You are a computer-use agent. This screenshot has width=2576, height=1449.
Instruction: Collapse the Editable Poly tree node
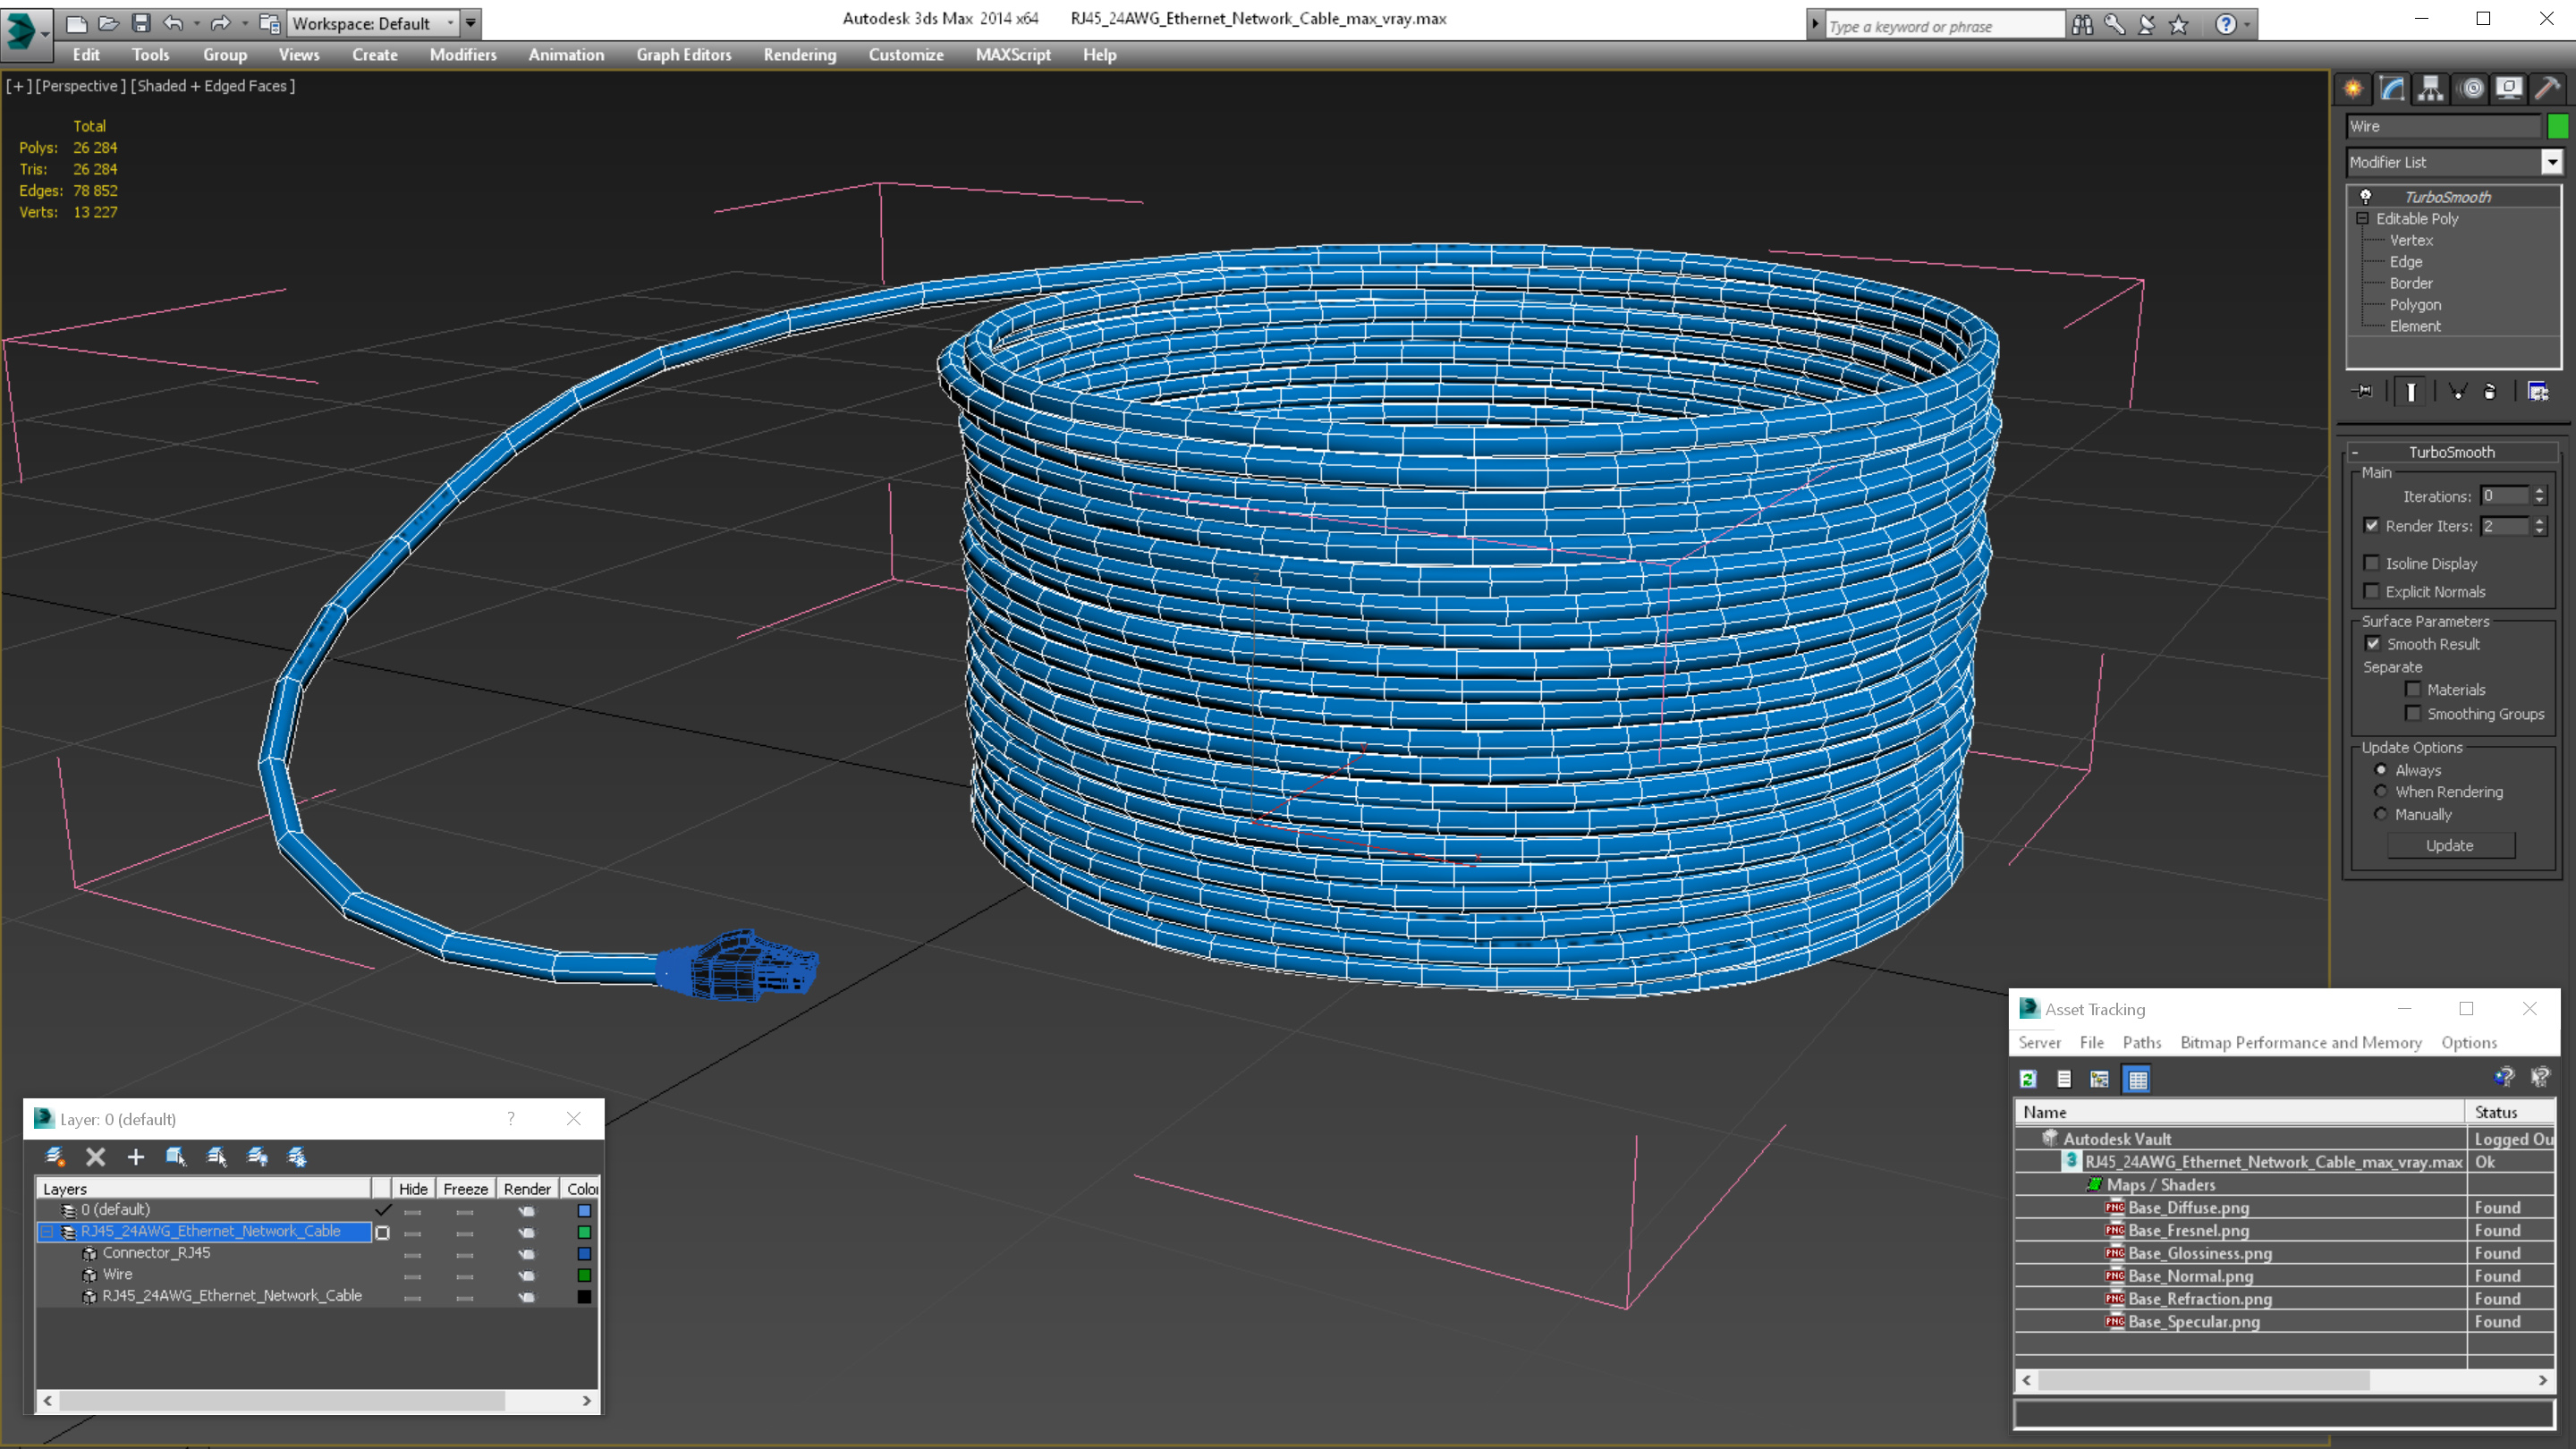pos(2363,218)
